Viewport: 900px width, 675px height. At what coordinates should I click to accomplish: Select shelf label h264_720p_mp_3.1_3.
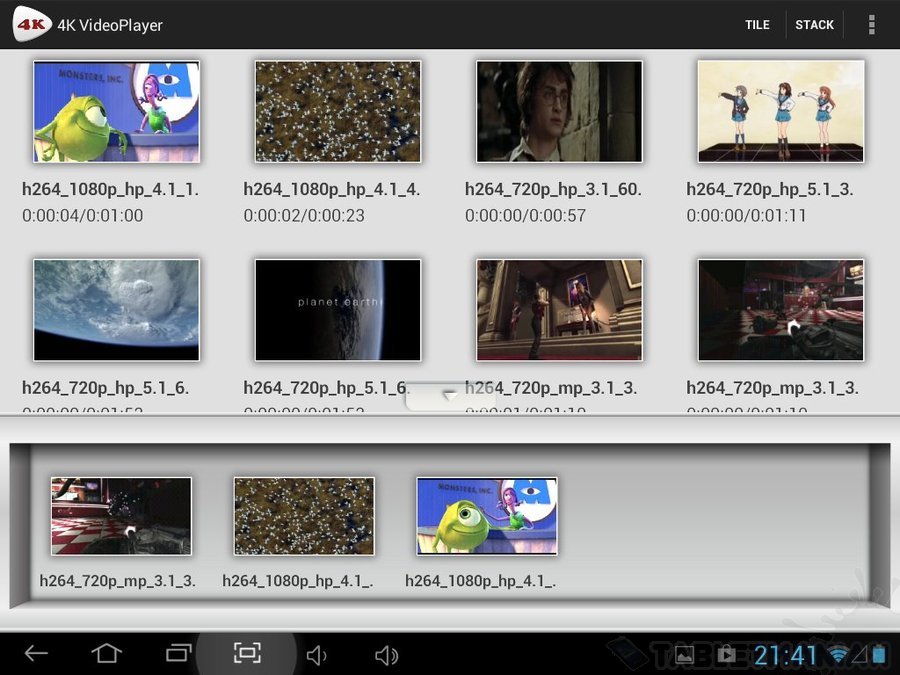click(118, 581)
